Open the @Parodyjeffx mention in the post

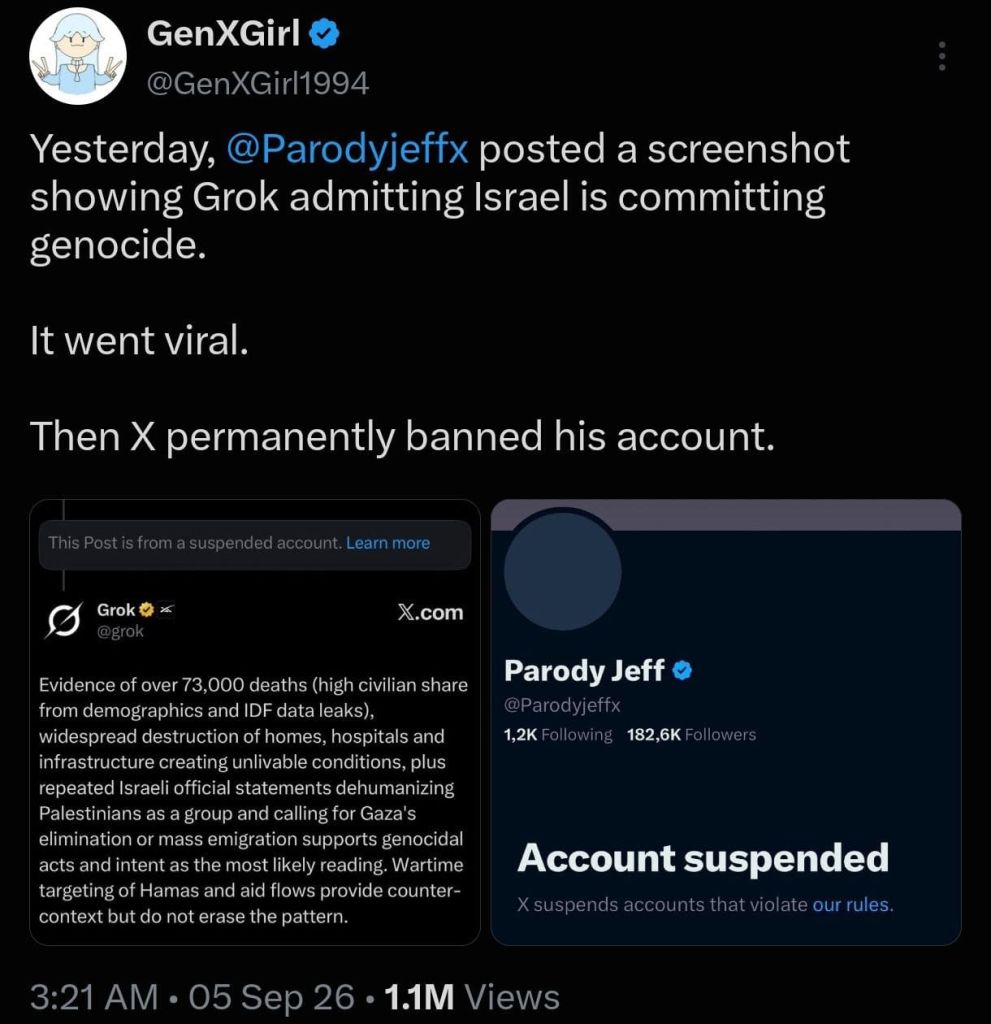pyautogui.click(x=347, y=148)
